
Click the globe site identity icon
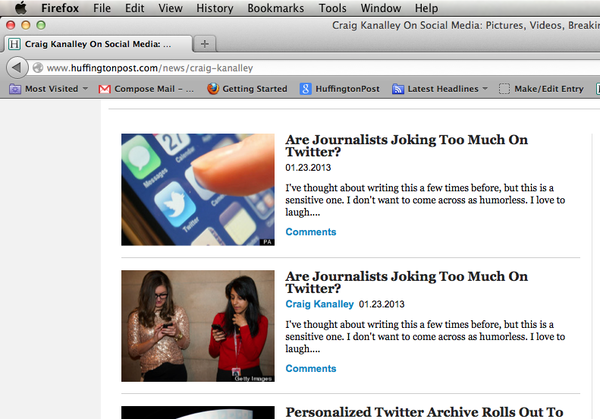38,68
